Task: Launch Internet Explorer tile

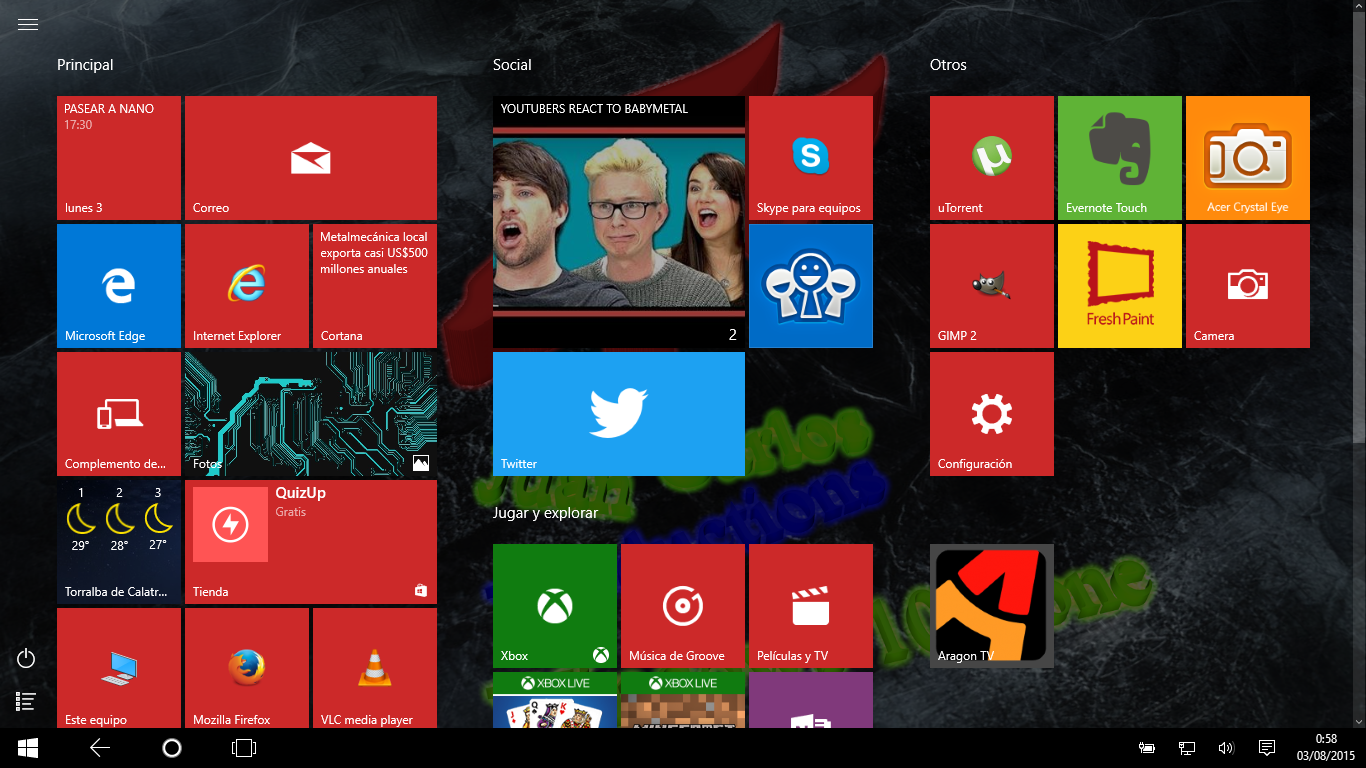Action: (247, 286)
